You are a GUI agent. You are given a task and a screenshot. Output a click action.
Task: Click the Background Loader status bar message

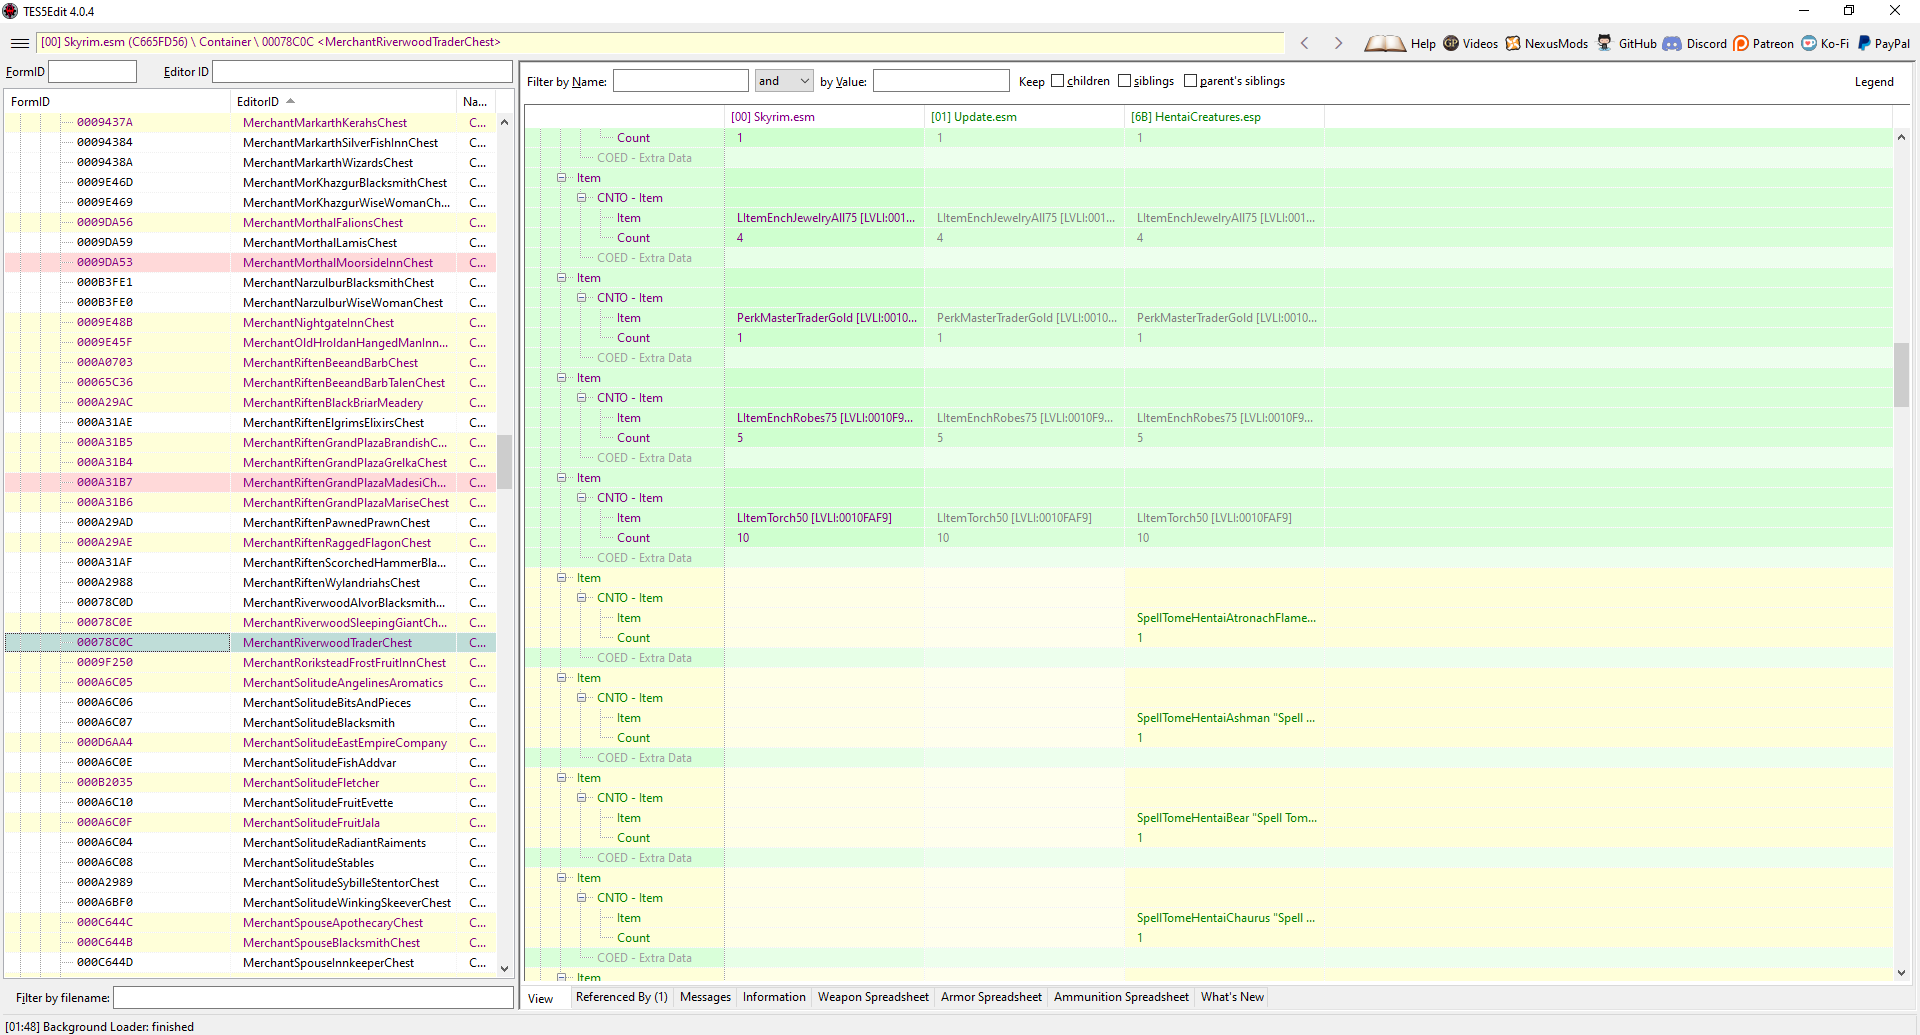pyautogui.click(x=100, y=1026)
